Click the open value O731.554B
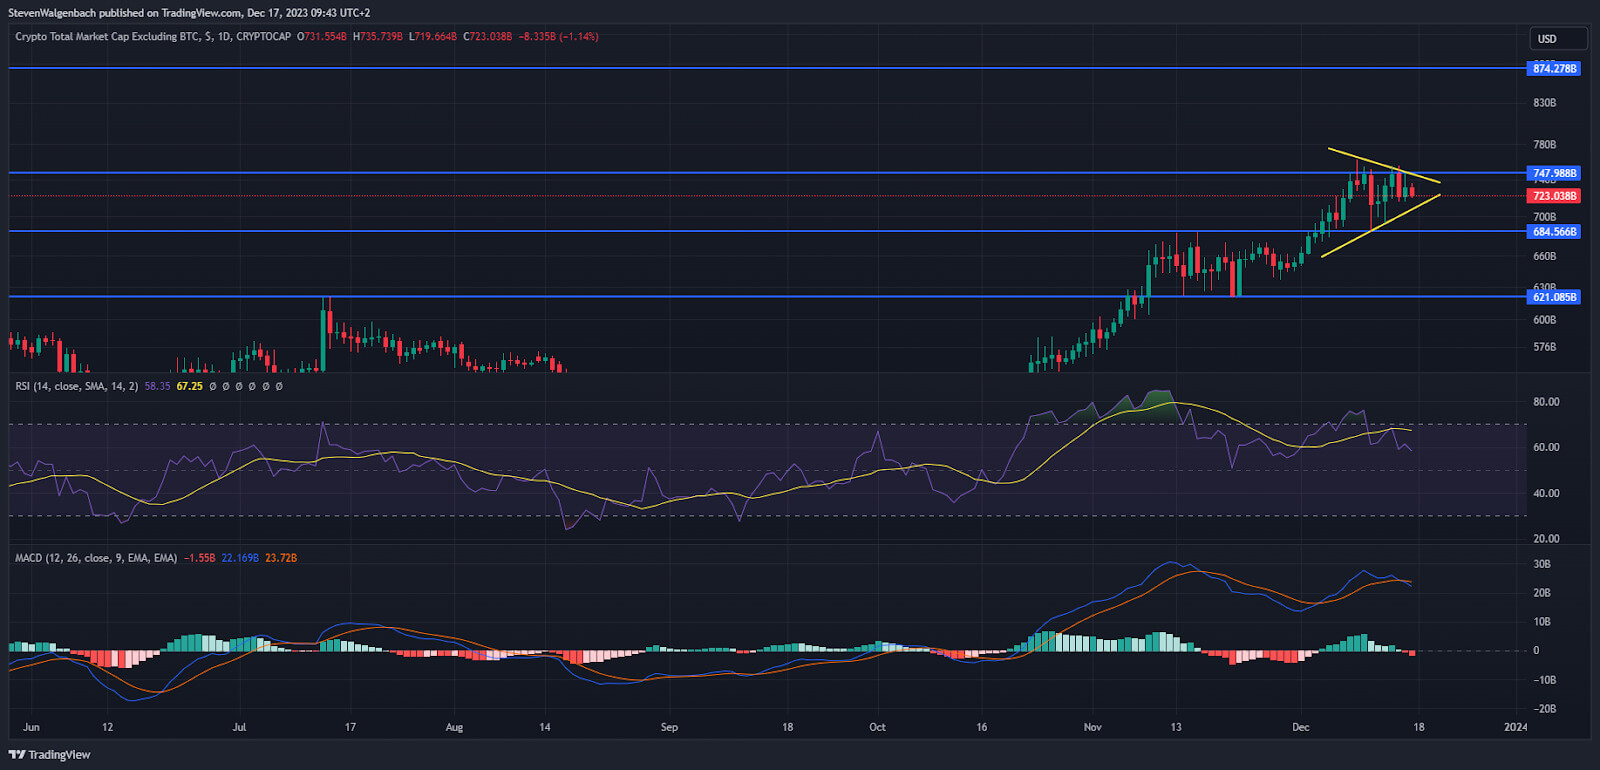Image resolution: width=1600 pixels, height=770 pixels. (322, 37)
